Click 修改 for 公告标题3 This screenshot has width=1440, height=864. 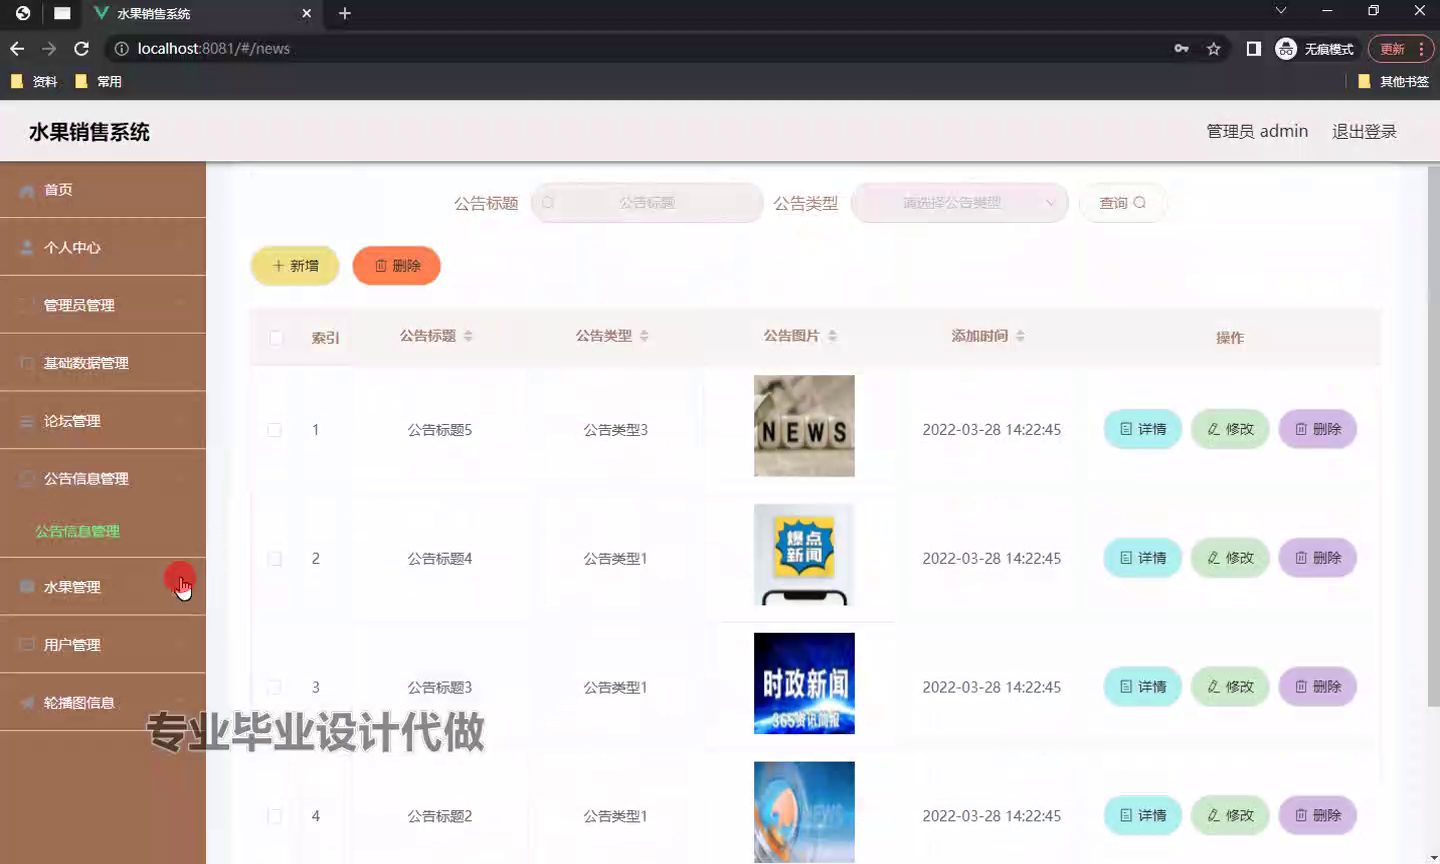1230,687
